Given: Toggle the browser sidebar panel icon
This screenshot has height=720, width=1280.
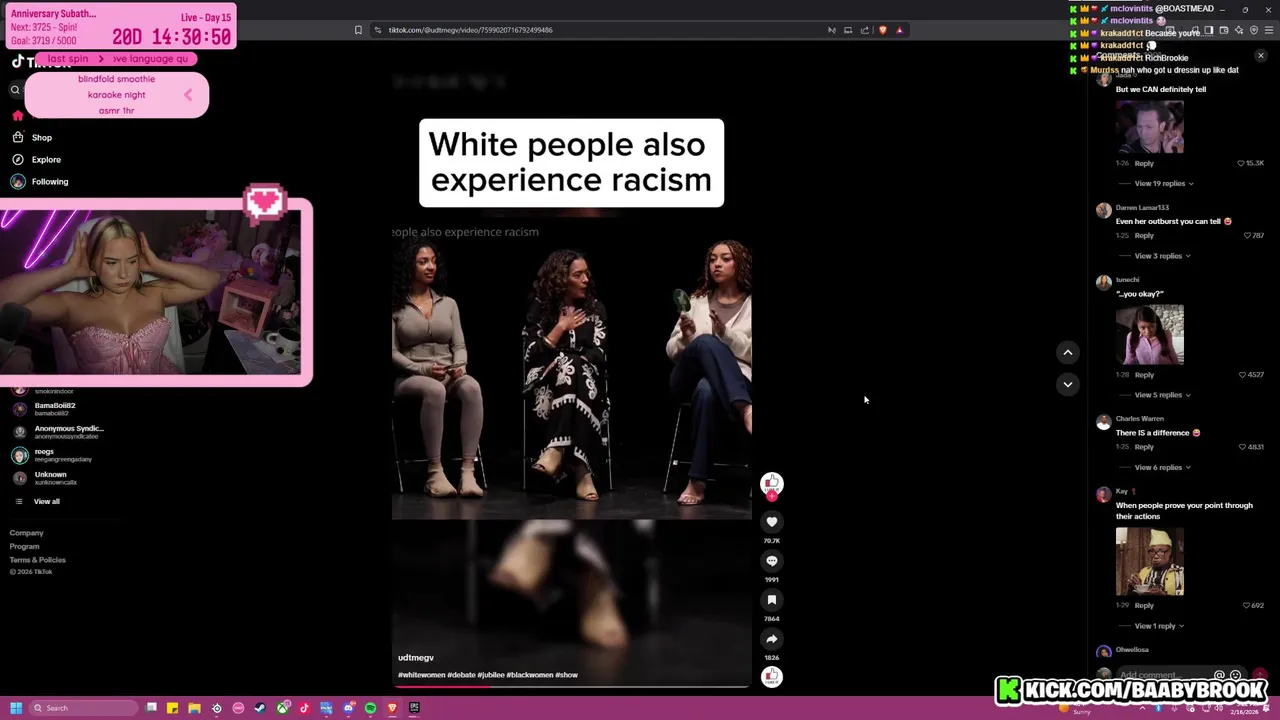Looking at the screenshot, I should point(1208,30).
